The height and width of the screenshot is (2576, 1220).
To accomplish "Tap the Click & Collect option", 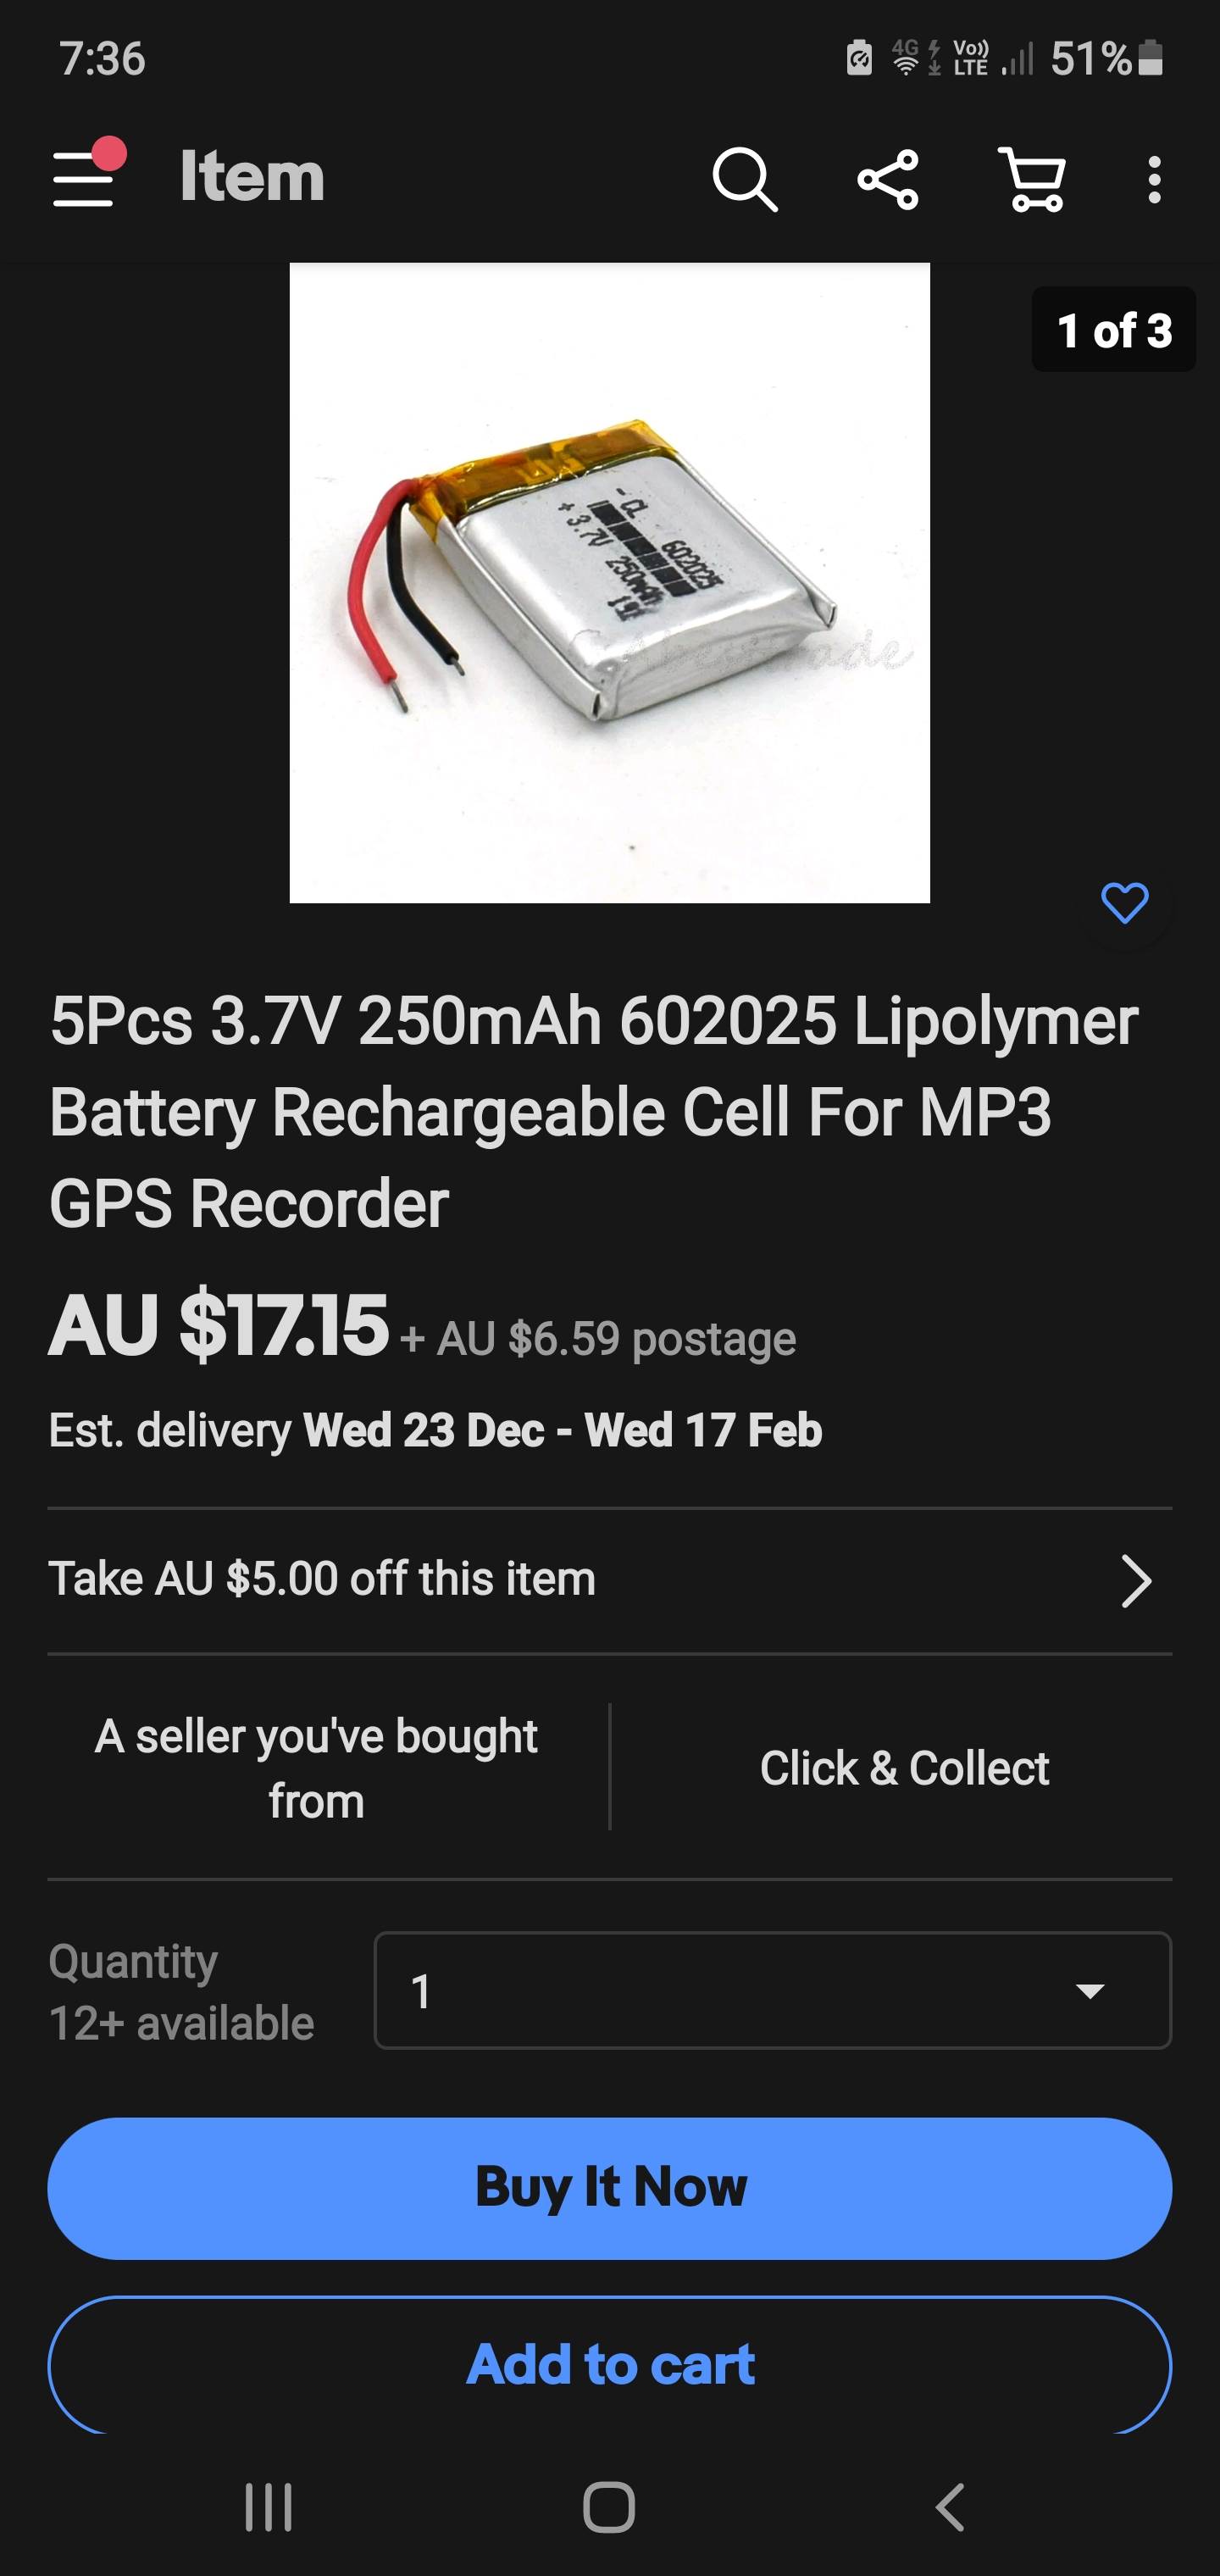I will click(904, 1768).
